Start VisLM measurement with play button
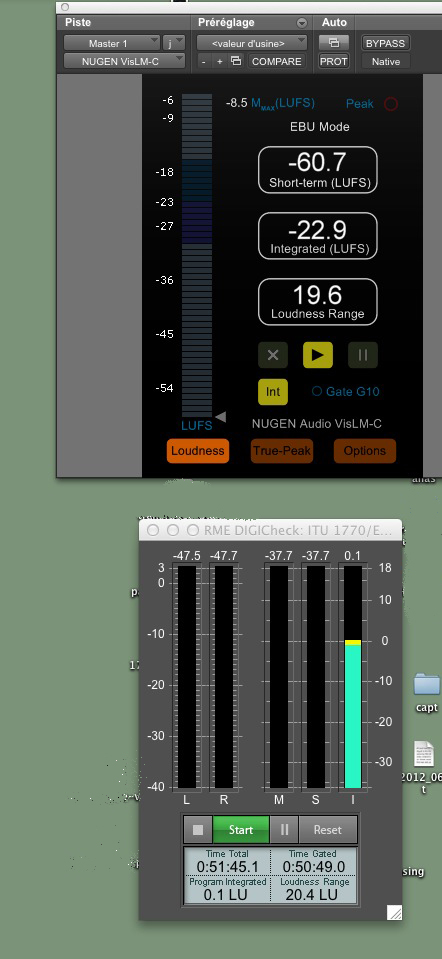The image size is (442, 959). click(318, 355)
